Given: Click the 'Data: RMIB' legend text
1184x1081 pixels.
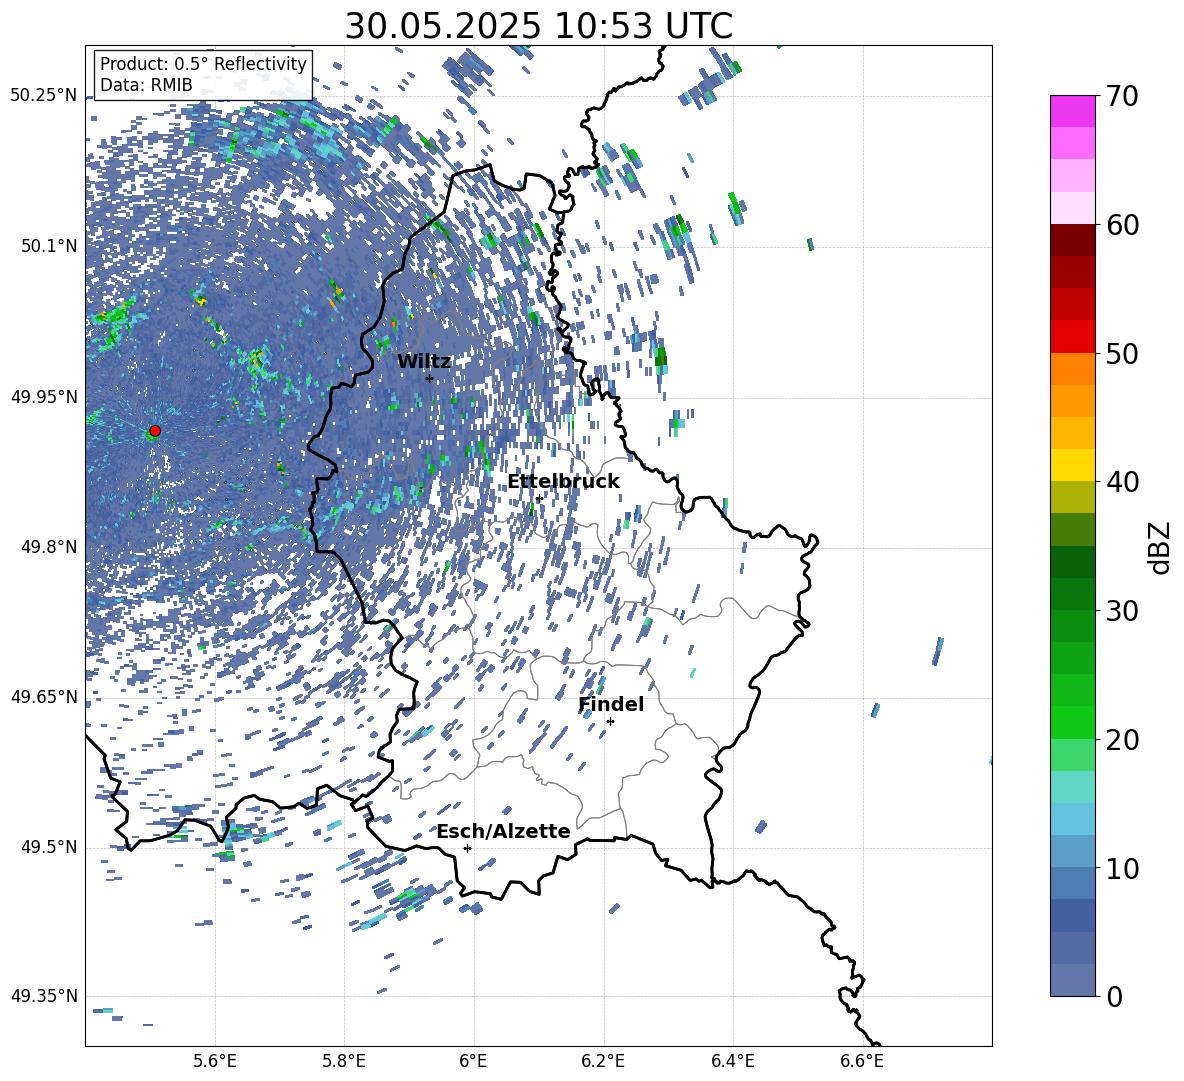Looking at the screenshot, I should [x=146, y=85].
